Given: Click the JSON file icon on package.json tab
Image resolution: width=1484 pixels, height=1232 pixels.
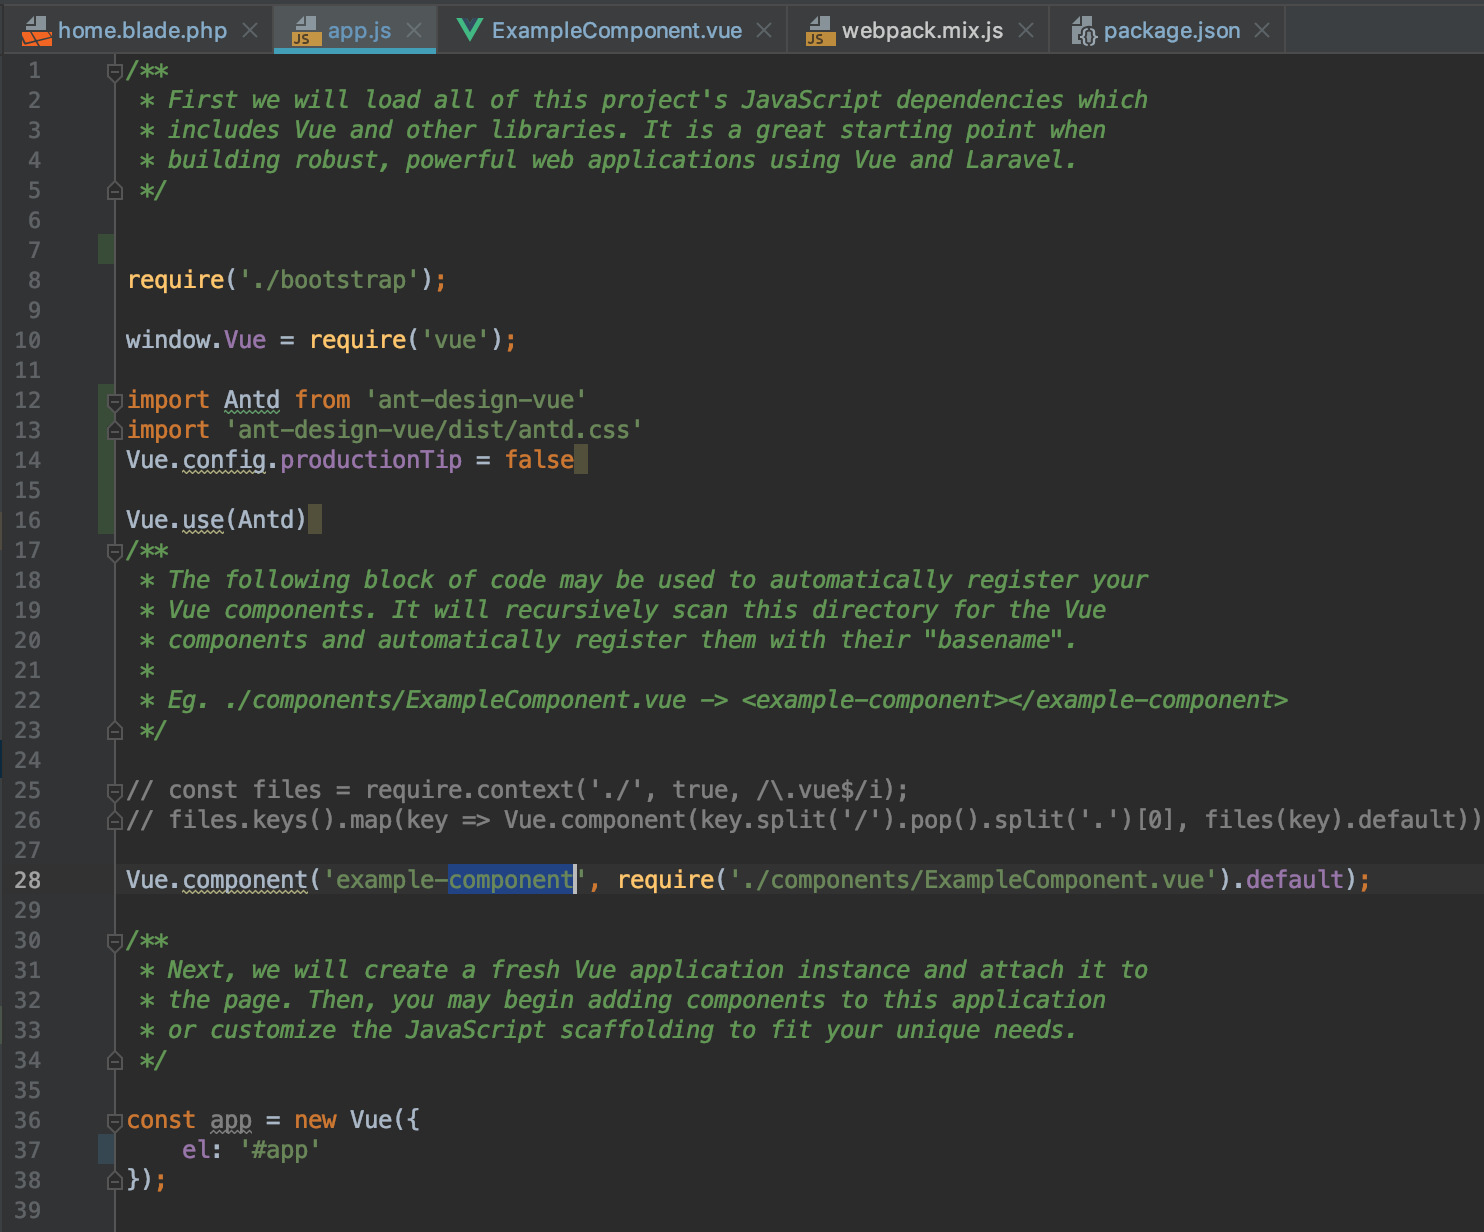Looking at the screenshot, I should 1084,31.
